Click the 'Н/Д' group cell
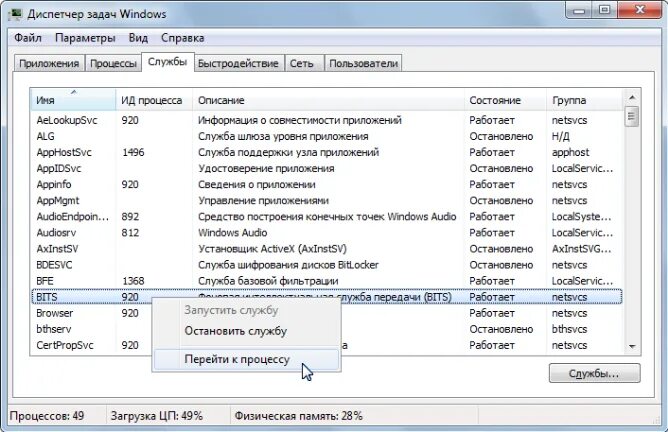This screenshot has height=432, width=668. point(561,136)
